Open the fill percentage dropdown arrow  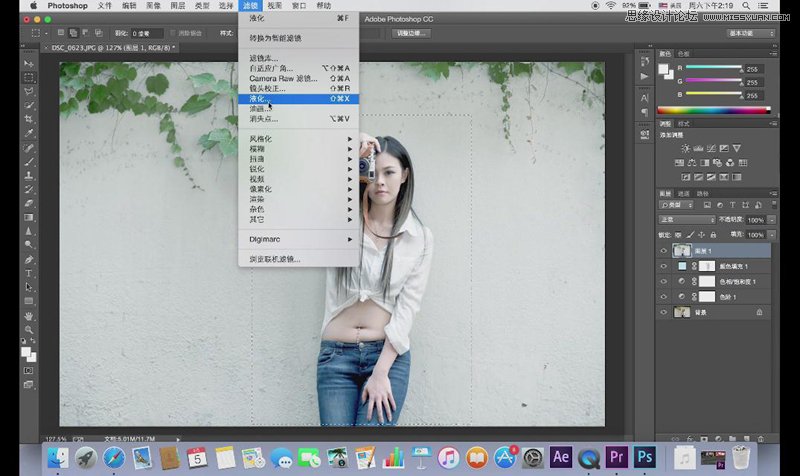tap(772, 235)
